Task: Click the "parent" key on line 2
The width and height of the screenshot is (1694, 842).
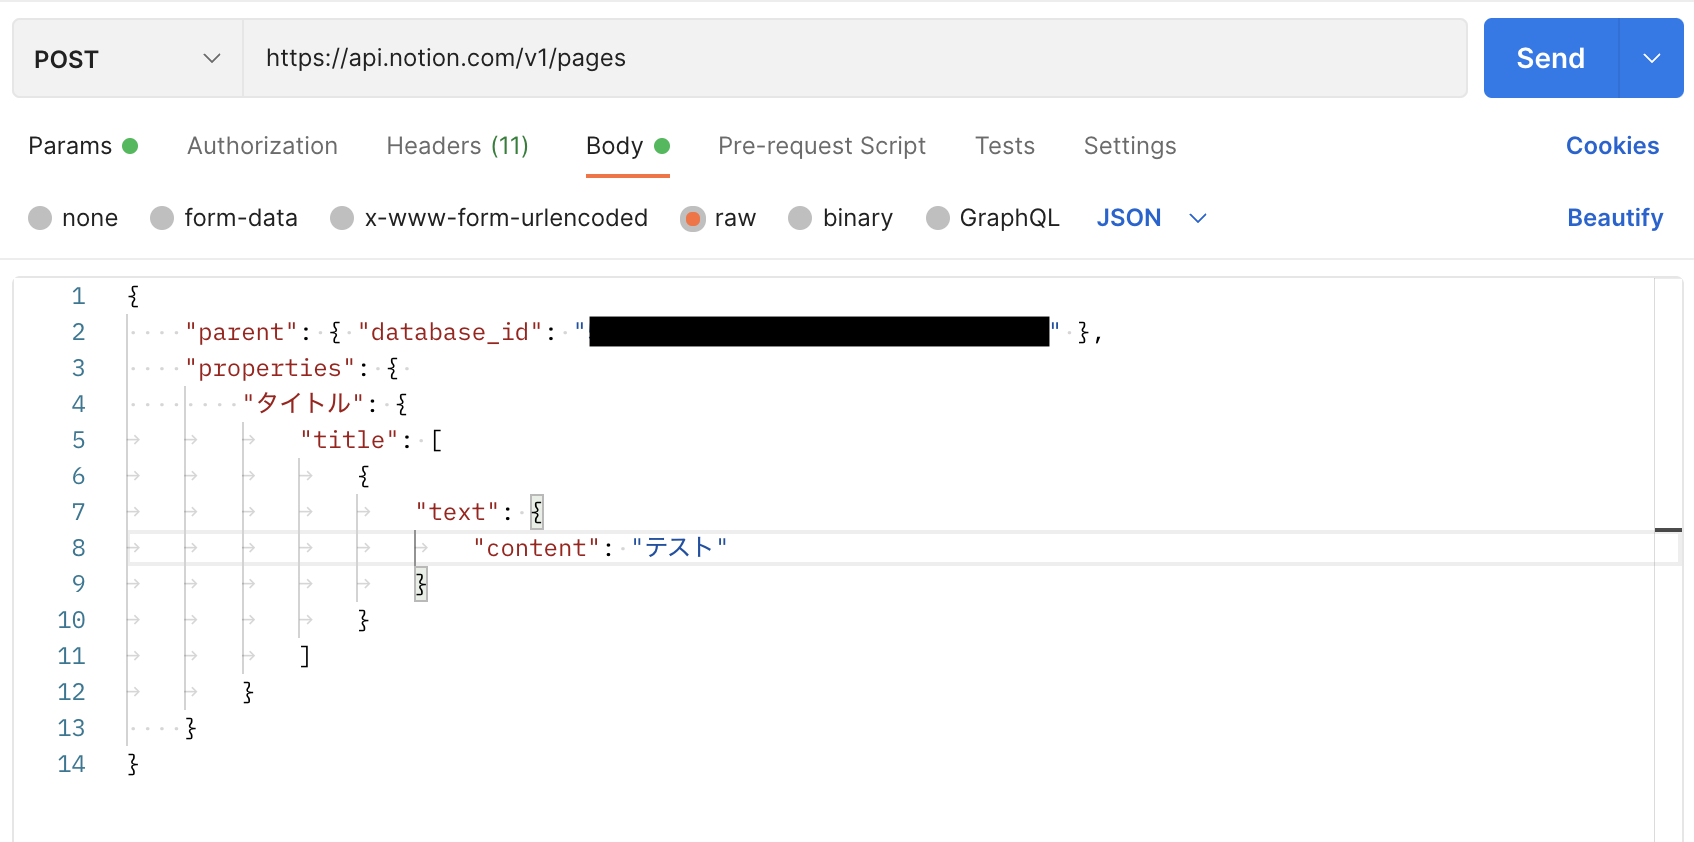Action: [x=241, y=332]
